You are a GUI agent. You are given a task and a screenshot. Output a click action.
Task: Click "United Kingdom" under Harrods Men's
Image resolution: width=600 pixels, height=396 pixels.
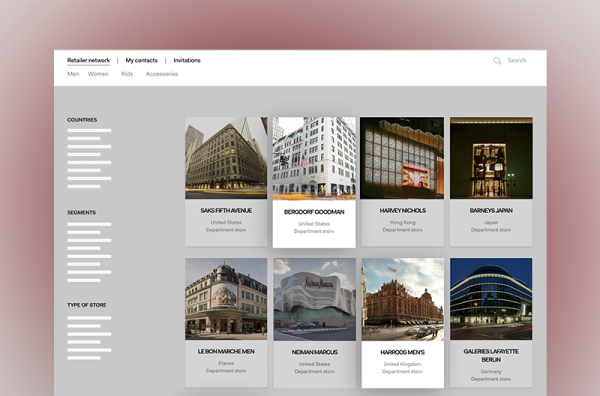click(x=403, y=364)
